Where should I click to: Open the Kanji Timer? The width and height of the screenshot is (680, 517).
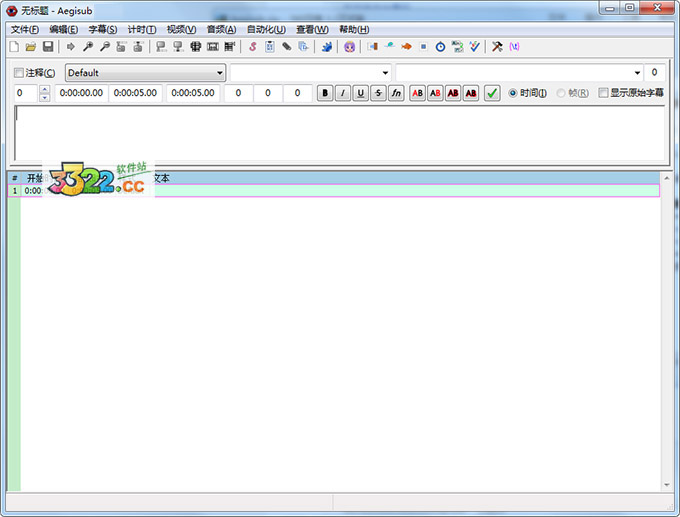tap(457, 46)
